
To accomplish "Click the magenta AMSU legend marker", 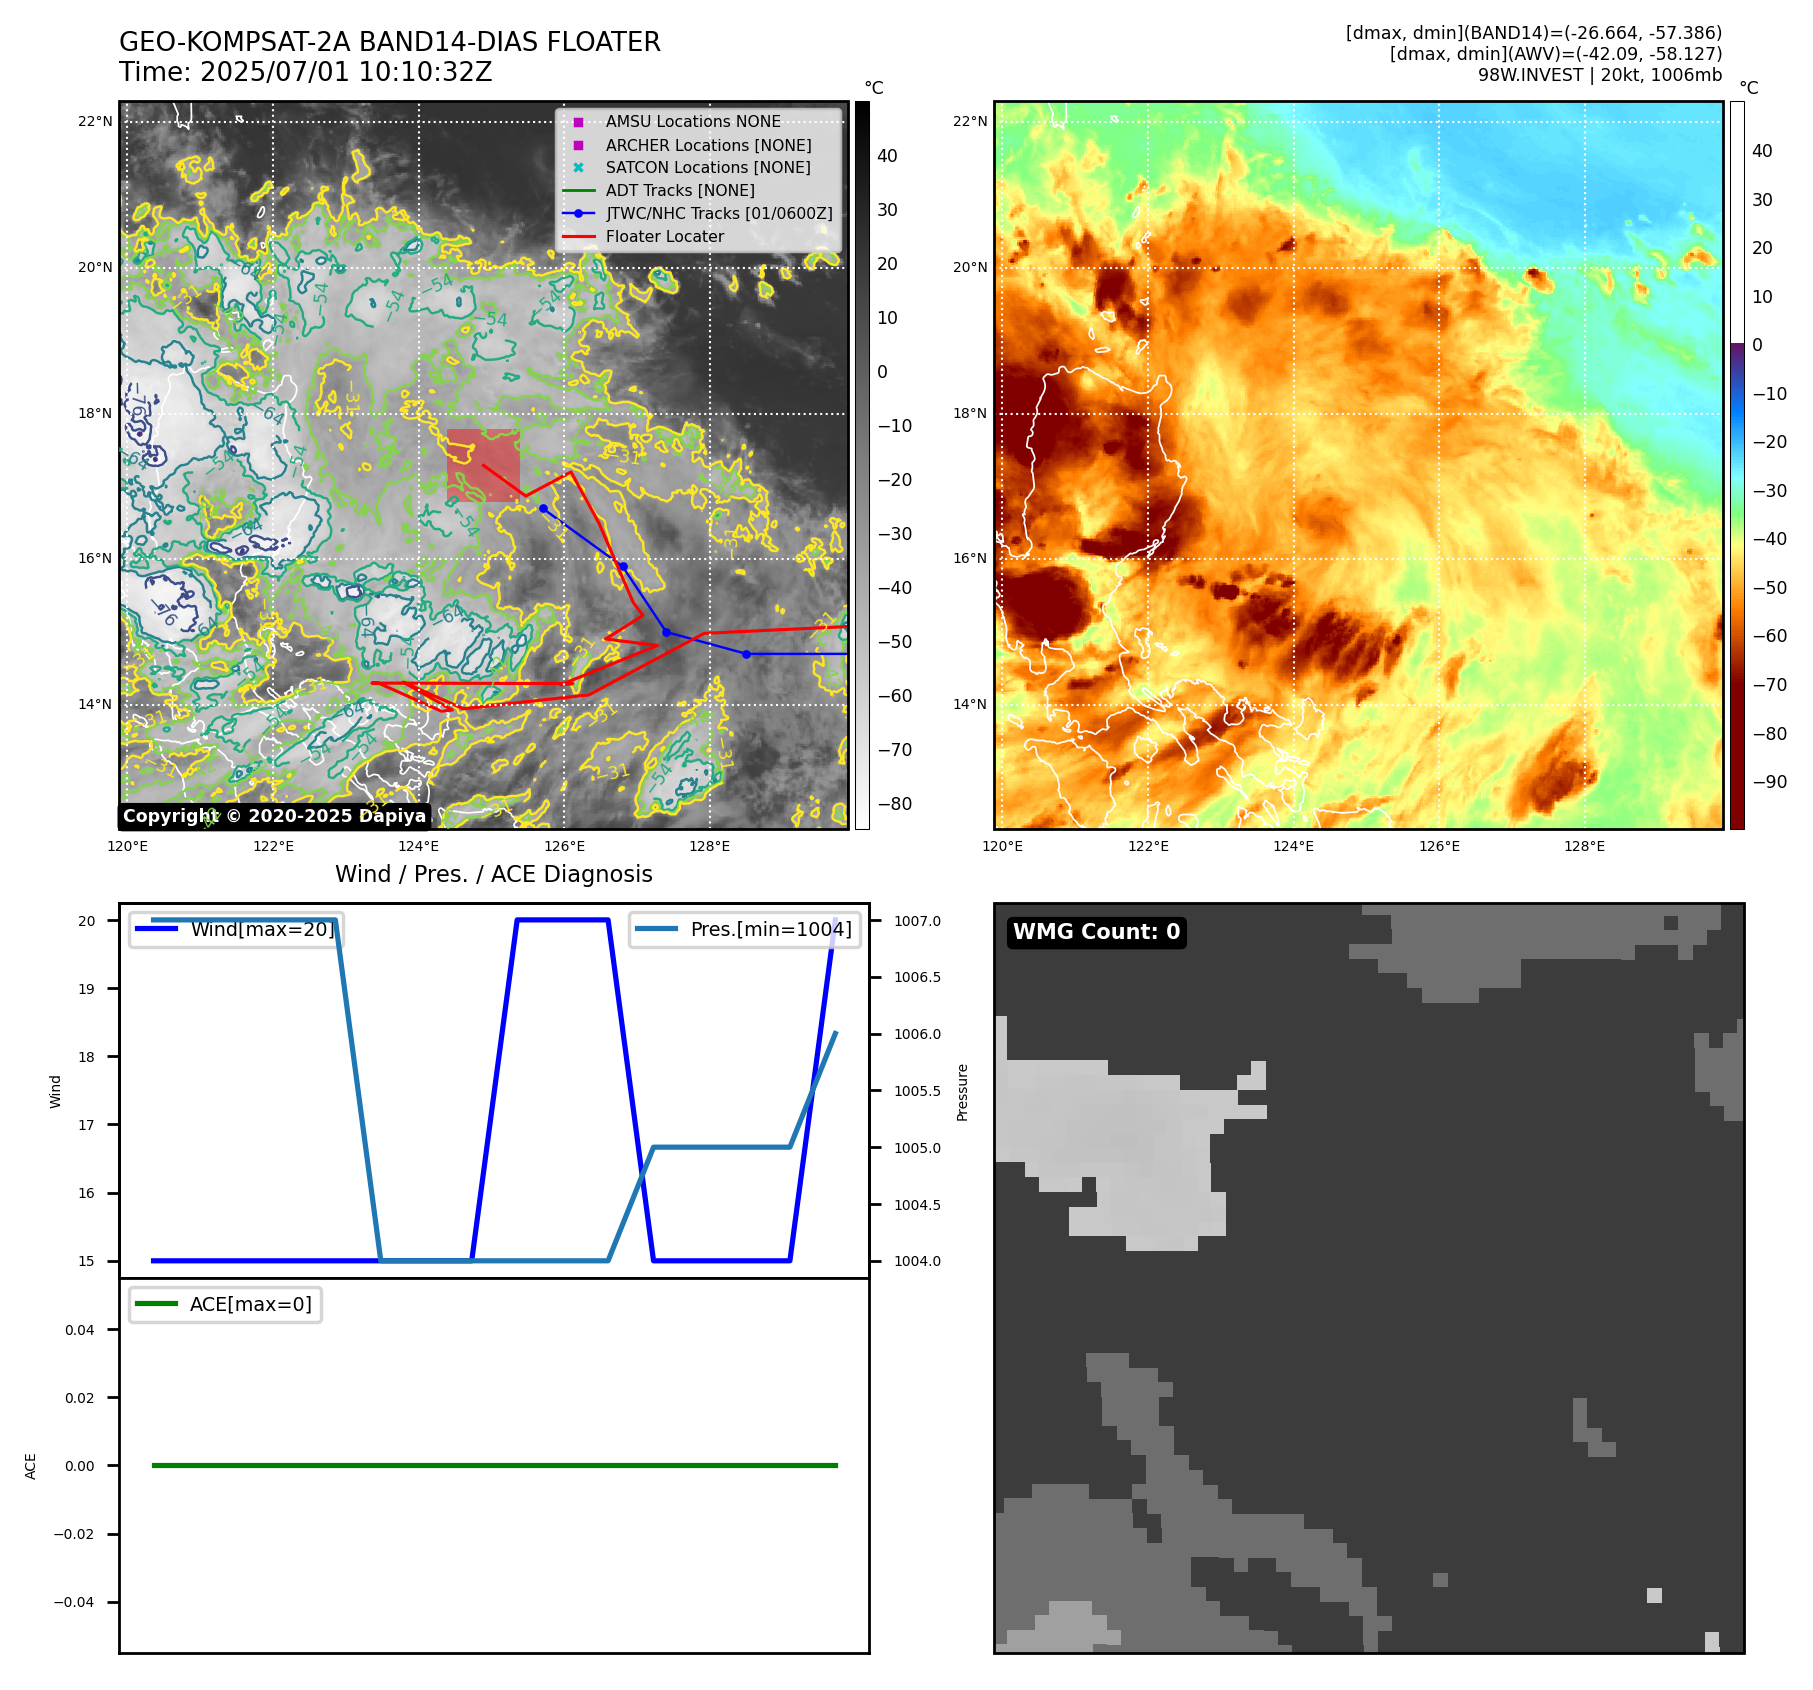I will click(x=578, y=122).
